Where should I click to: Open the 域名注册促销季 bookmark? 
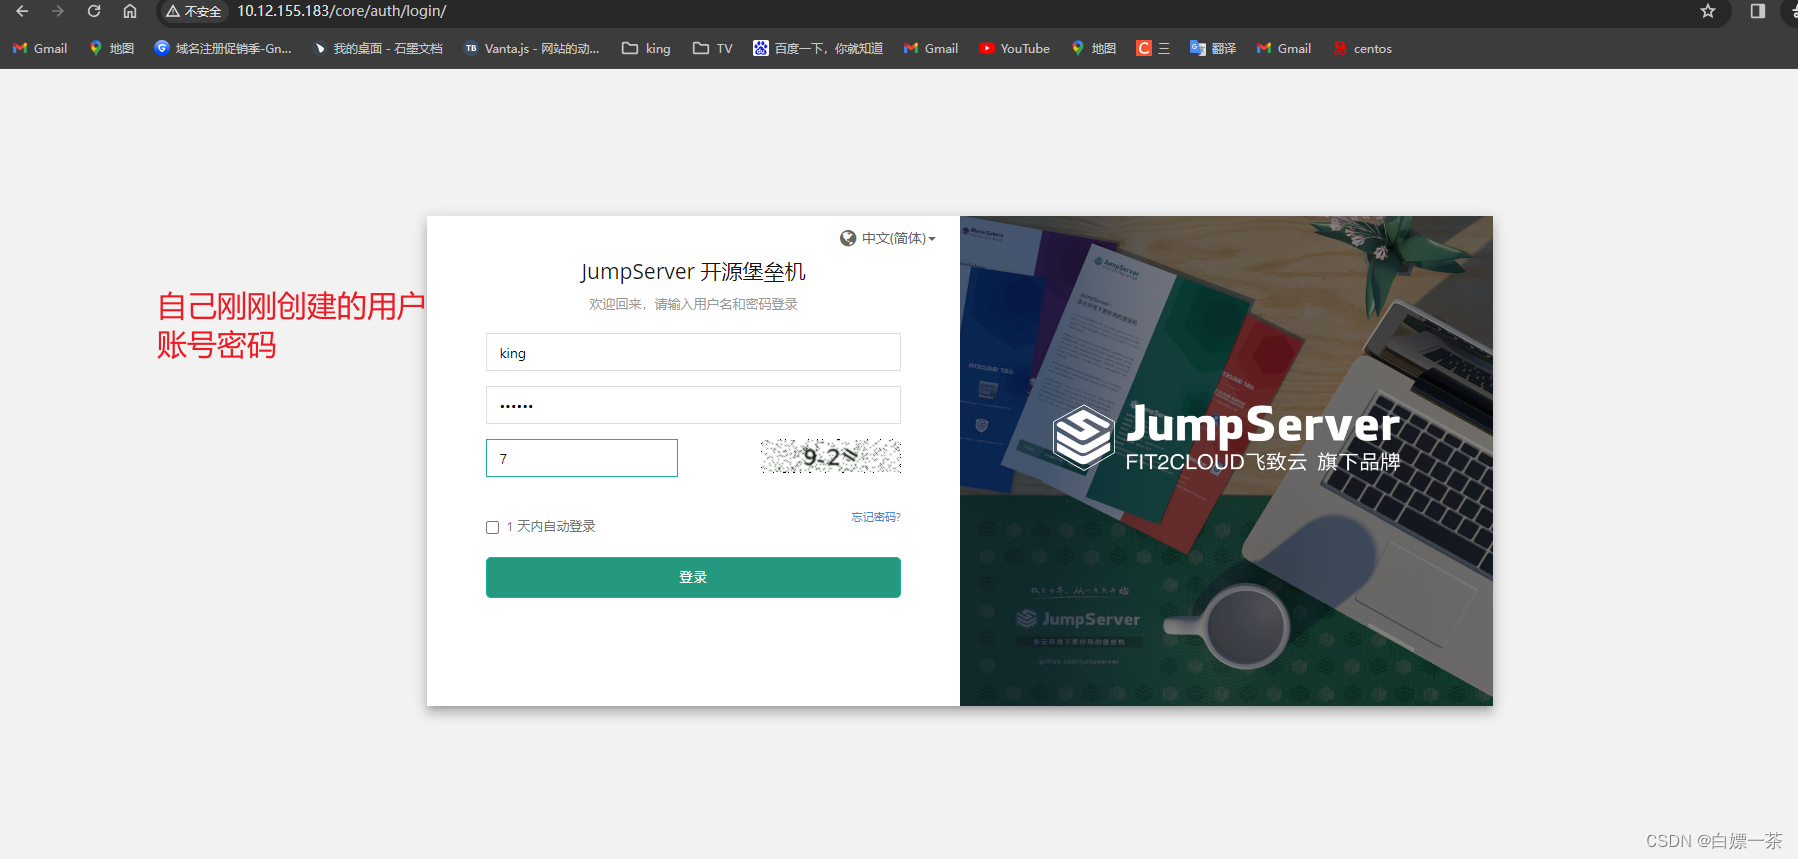(223, 48)
